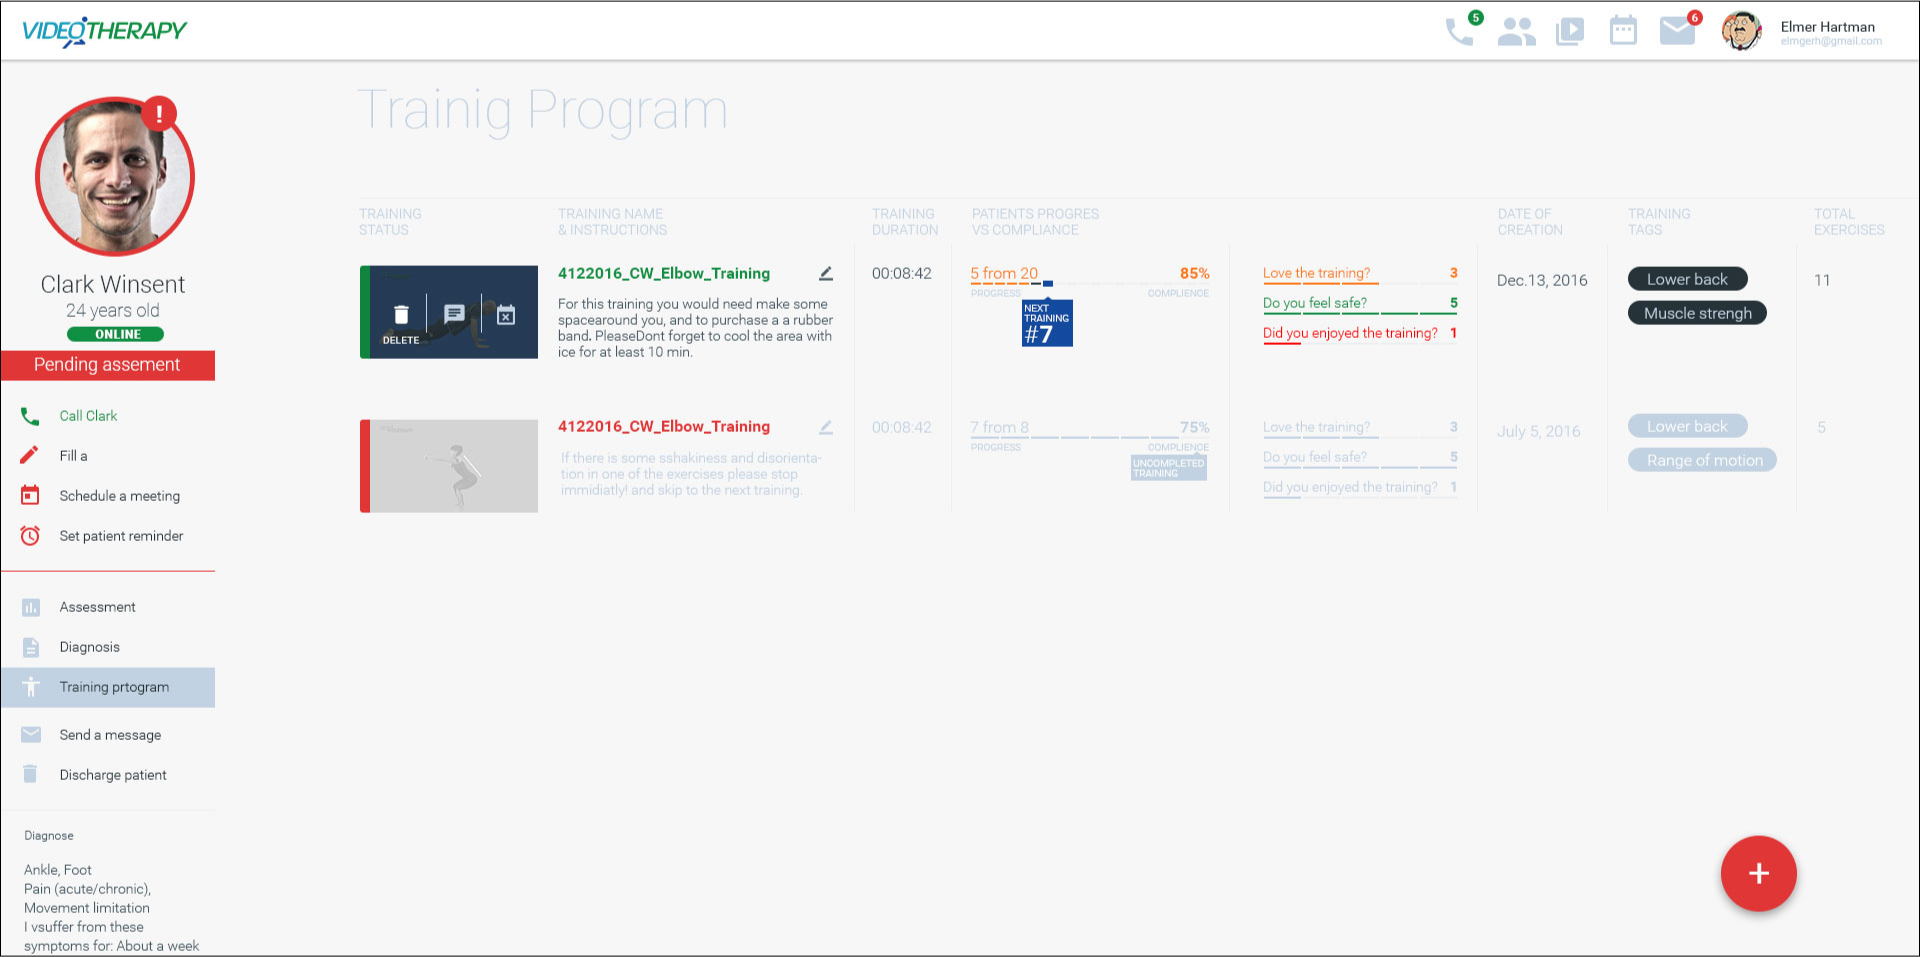Click the calendar icon beside Schedule a meeting
This screenshot has height=957, width=1920.
click(x=30, y=495)
